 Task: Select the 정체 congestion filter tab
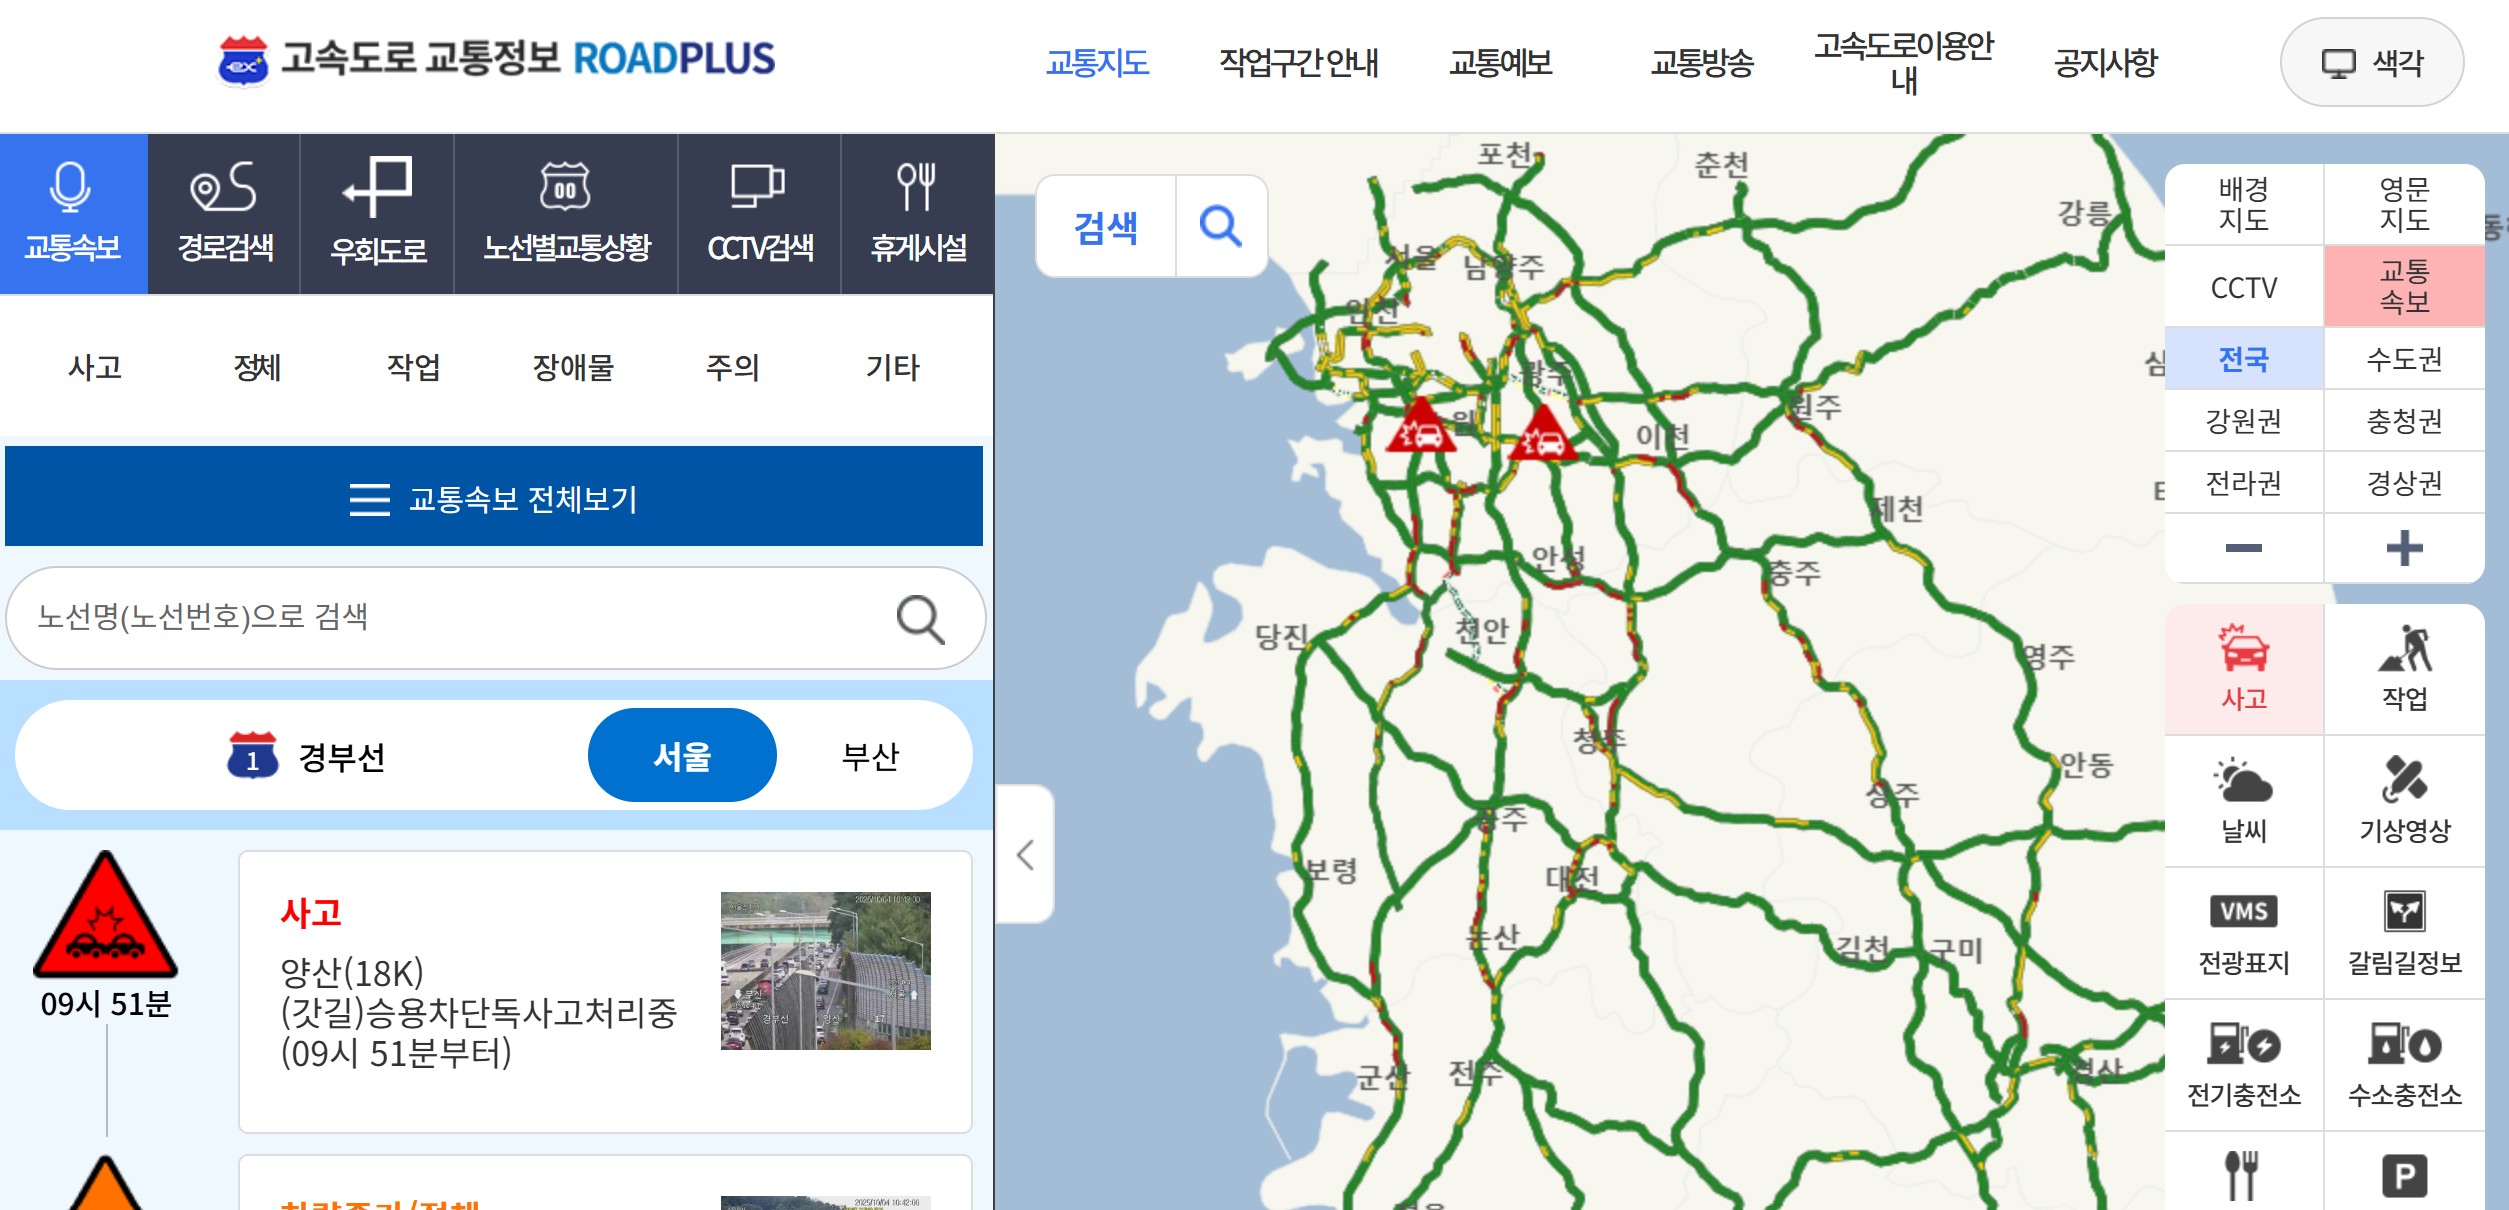tap(257, 367)
